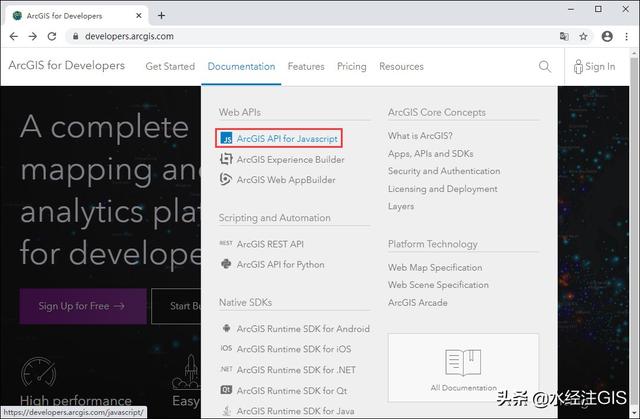
Task: Click the ArcGIS Core Concepts heading
Action: coord(437,112)
